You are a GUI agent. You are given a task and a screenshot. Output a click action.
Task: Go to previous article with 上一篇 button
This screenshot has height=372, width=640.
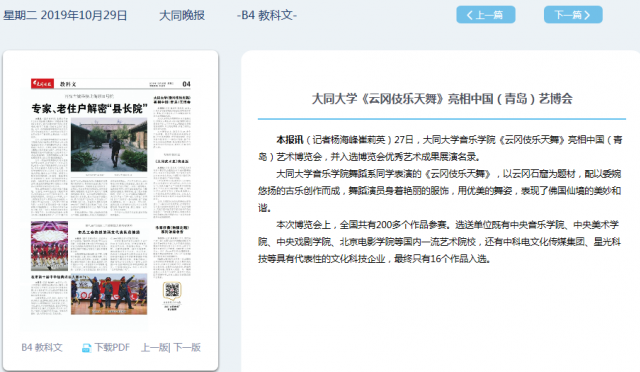click(x=486, y=15)
